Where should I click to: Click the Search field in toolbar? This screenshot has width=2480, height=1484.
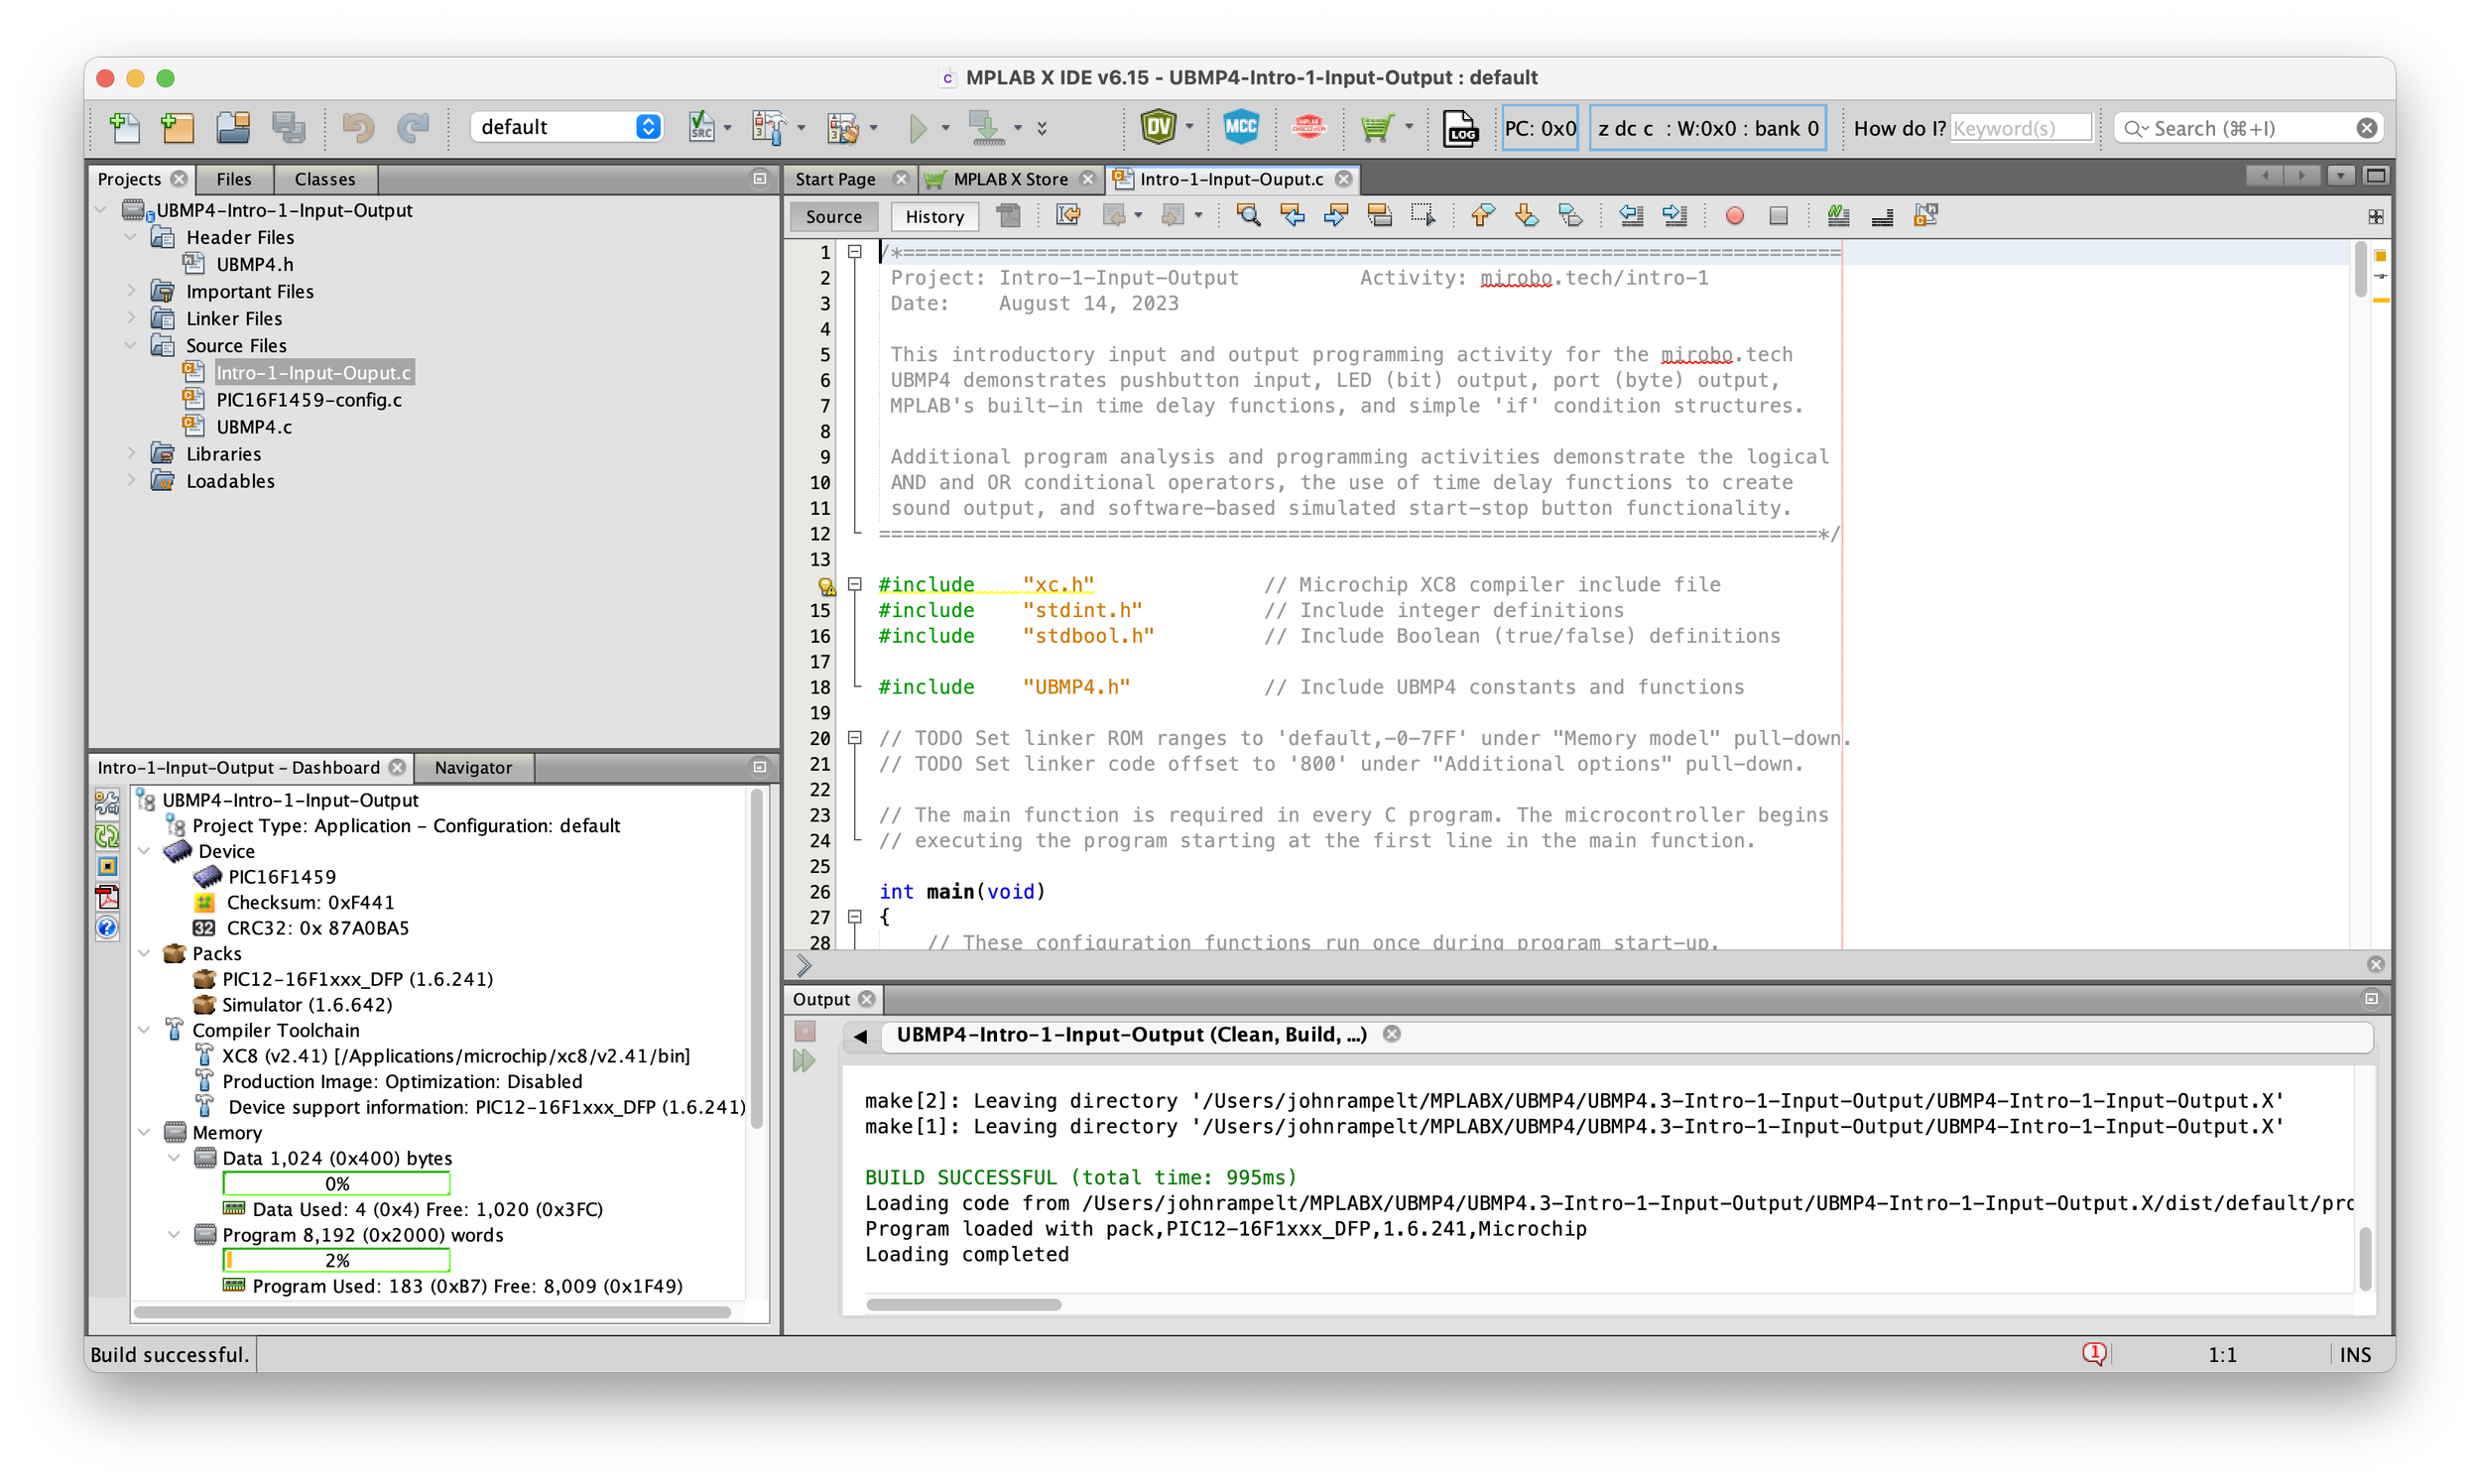(x=2247, y=128)
